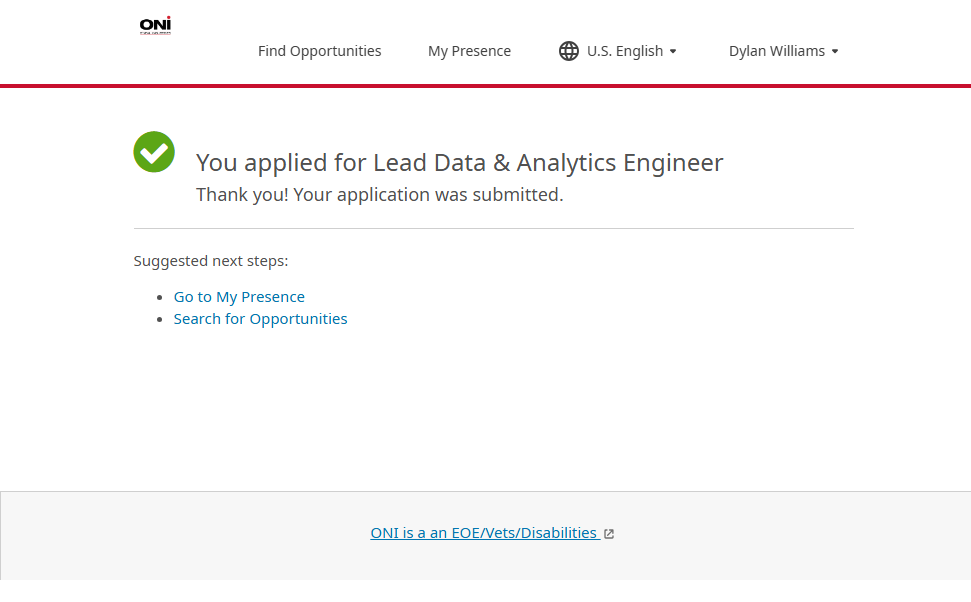Click the gray divider line below confirmation message
This screenshot has width=971, height=602.
(493, 229)
